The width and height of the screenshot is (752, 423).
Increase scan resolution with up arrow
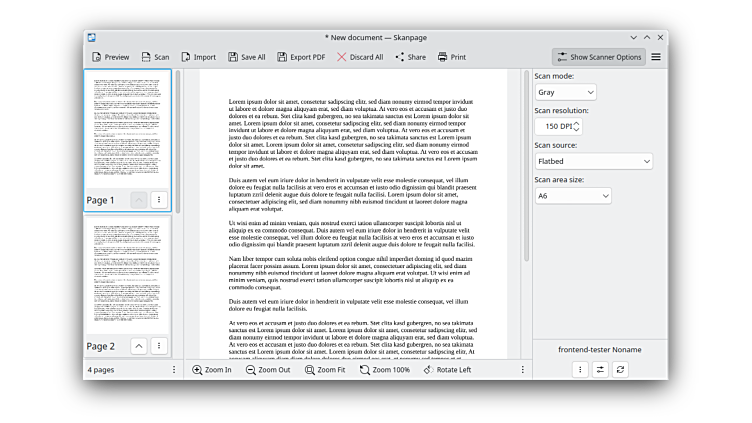coord(576,123)
